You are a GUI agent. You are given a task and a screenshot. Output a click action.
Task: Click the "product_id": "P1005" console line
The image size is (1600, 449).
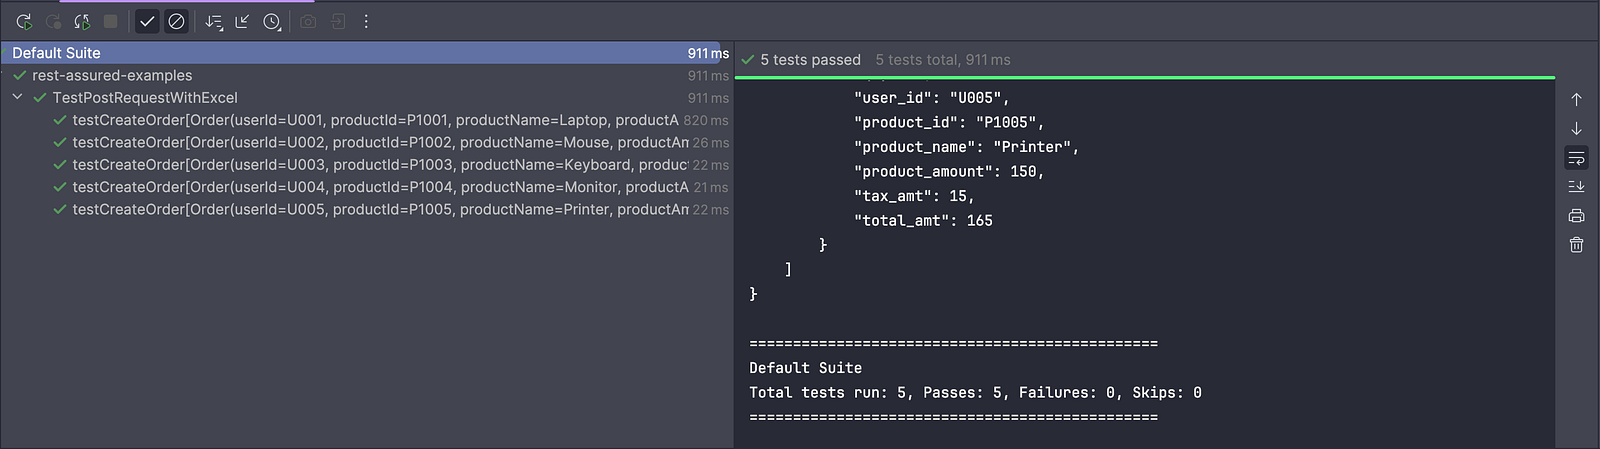click(949, 122)
